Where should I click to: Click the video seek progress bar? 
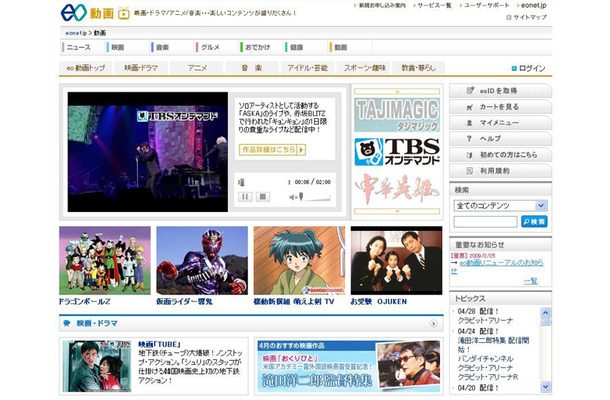[265, 182]
